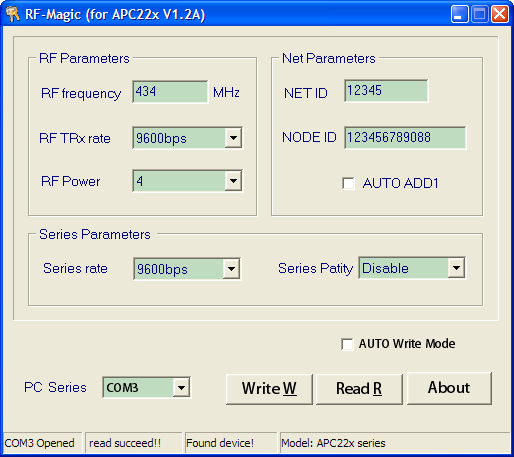The width and height of the screenshot is (514, 457).
Task: Click the Found device status panel
Action: [x=231, y=443]
